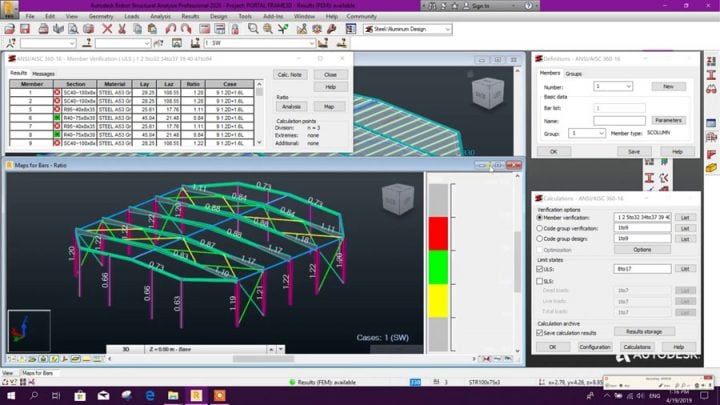720x405 pixels.
Task: Toggle the ULS limit state checkbox
Action: tap(540, 269)
